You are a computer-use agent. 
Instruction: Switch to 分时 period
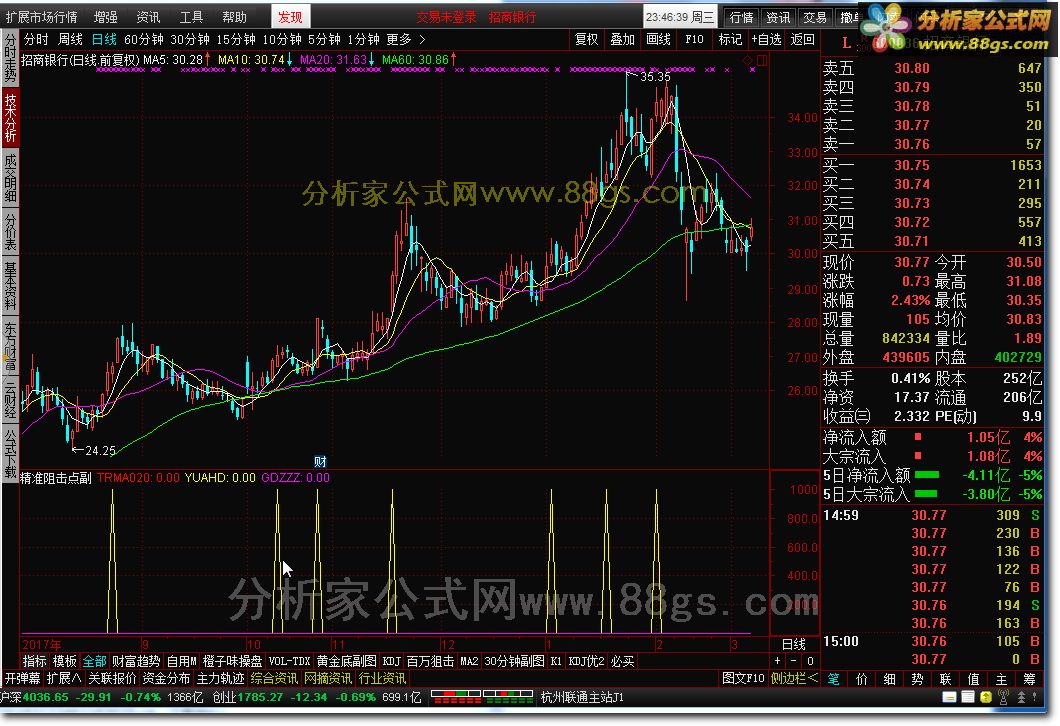(x=36, y=40)
